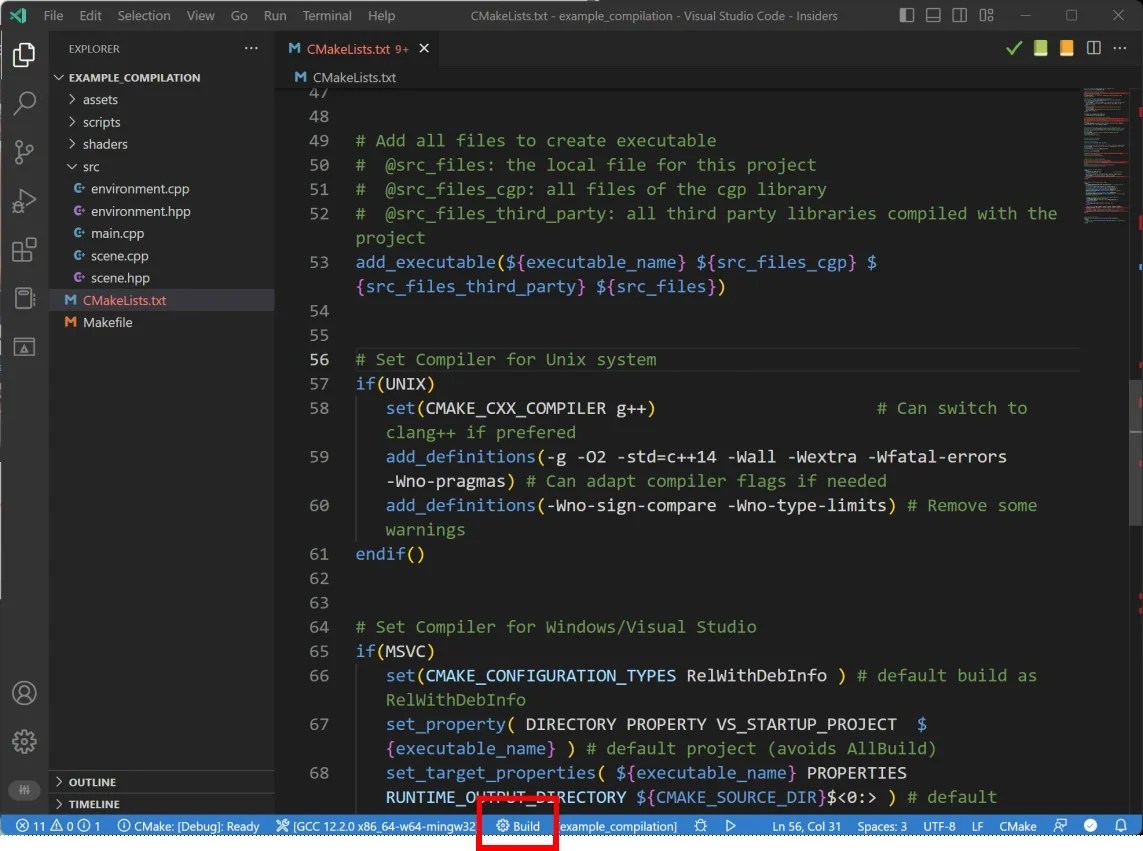Change UTF-8 file encoding
This screenshot has height=851, width=1143.
[x=939, y=825]
